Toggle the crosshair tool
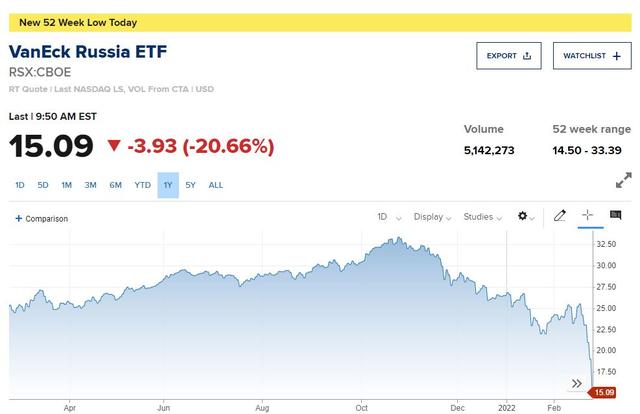Screen dimensions: 640x414 tap(587, 216)
